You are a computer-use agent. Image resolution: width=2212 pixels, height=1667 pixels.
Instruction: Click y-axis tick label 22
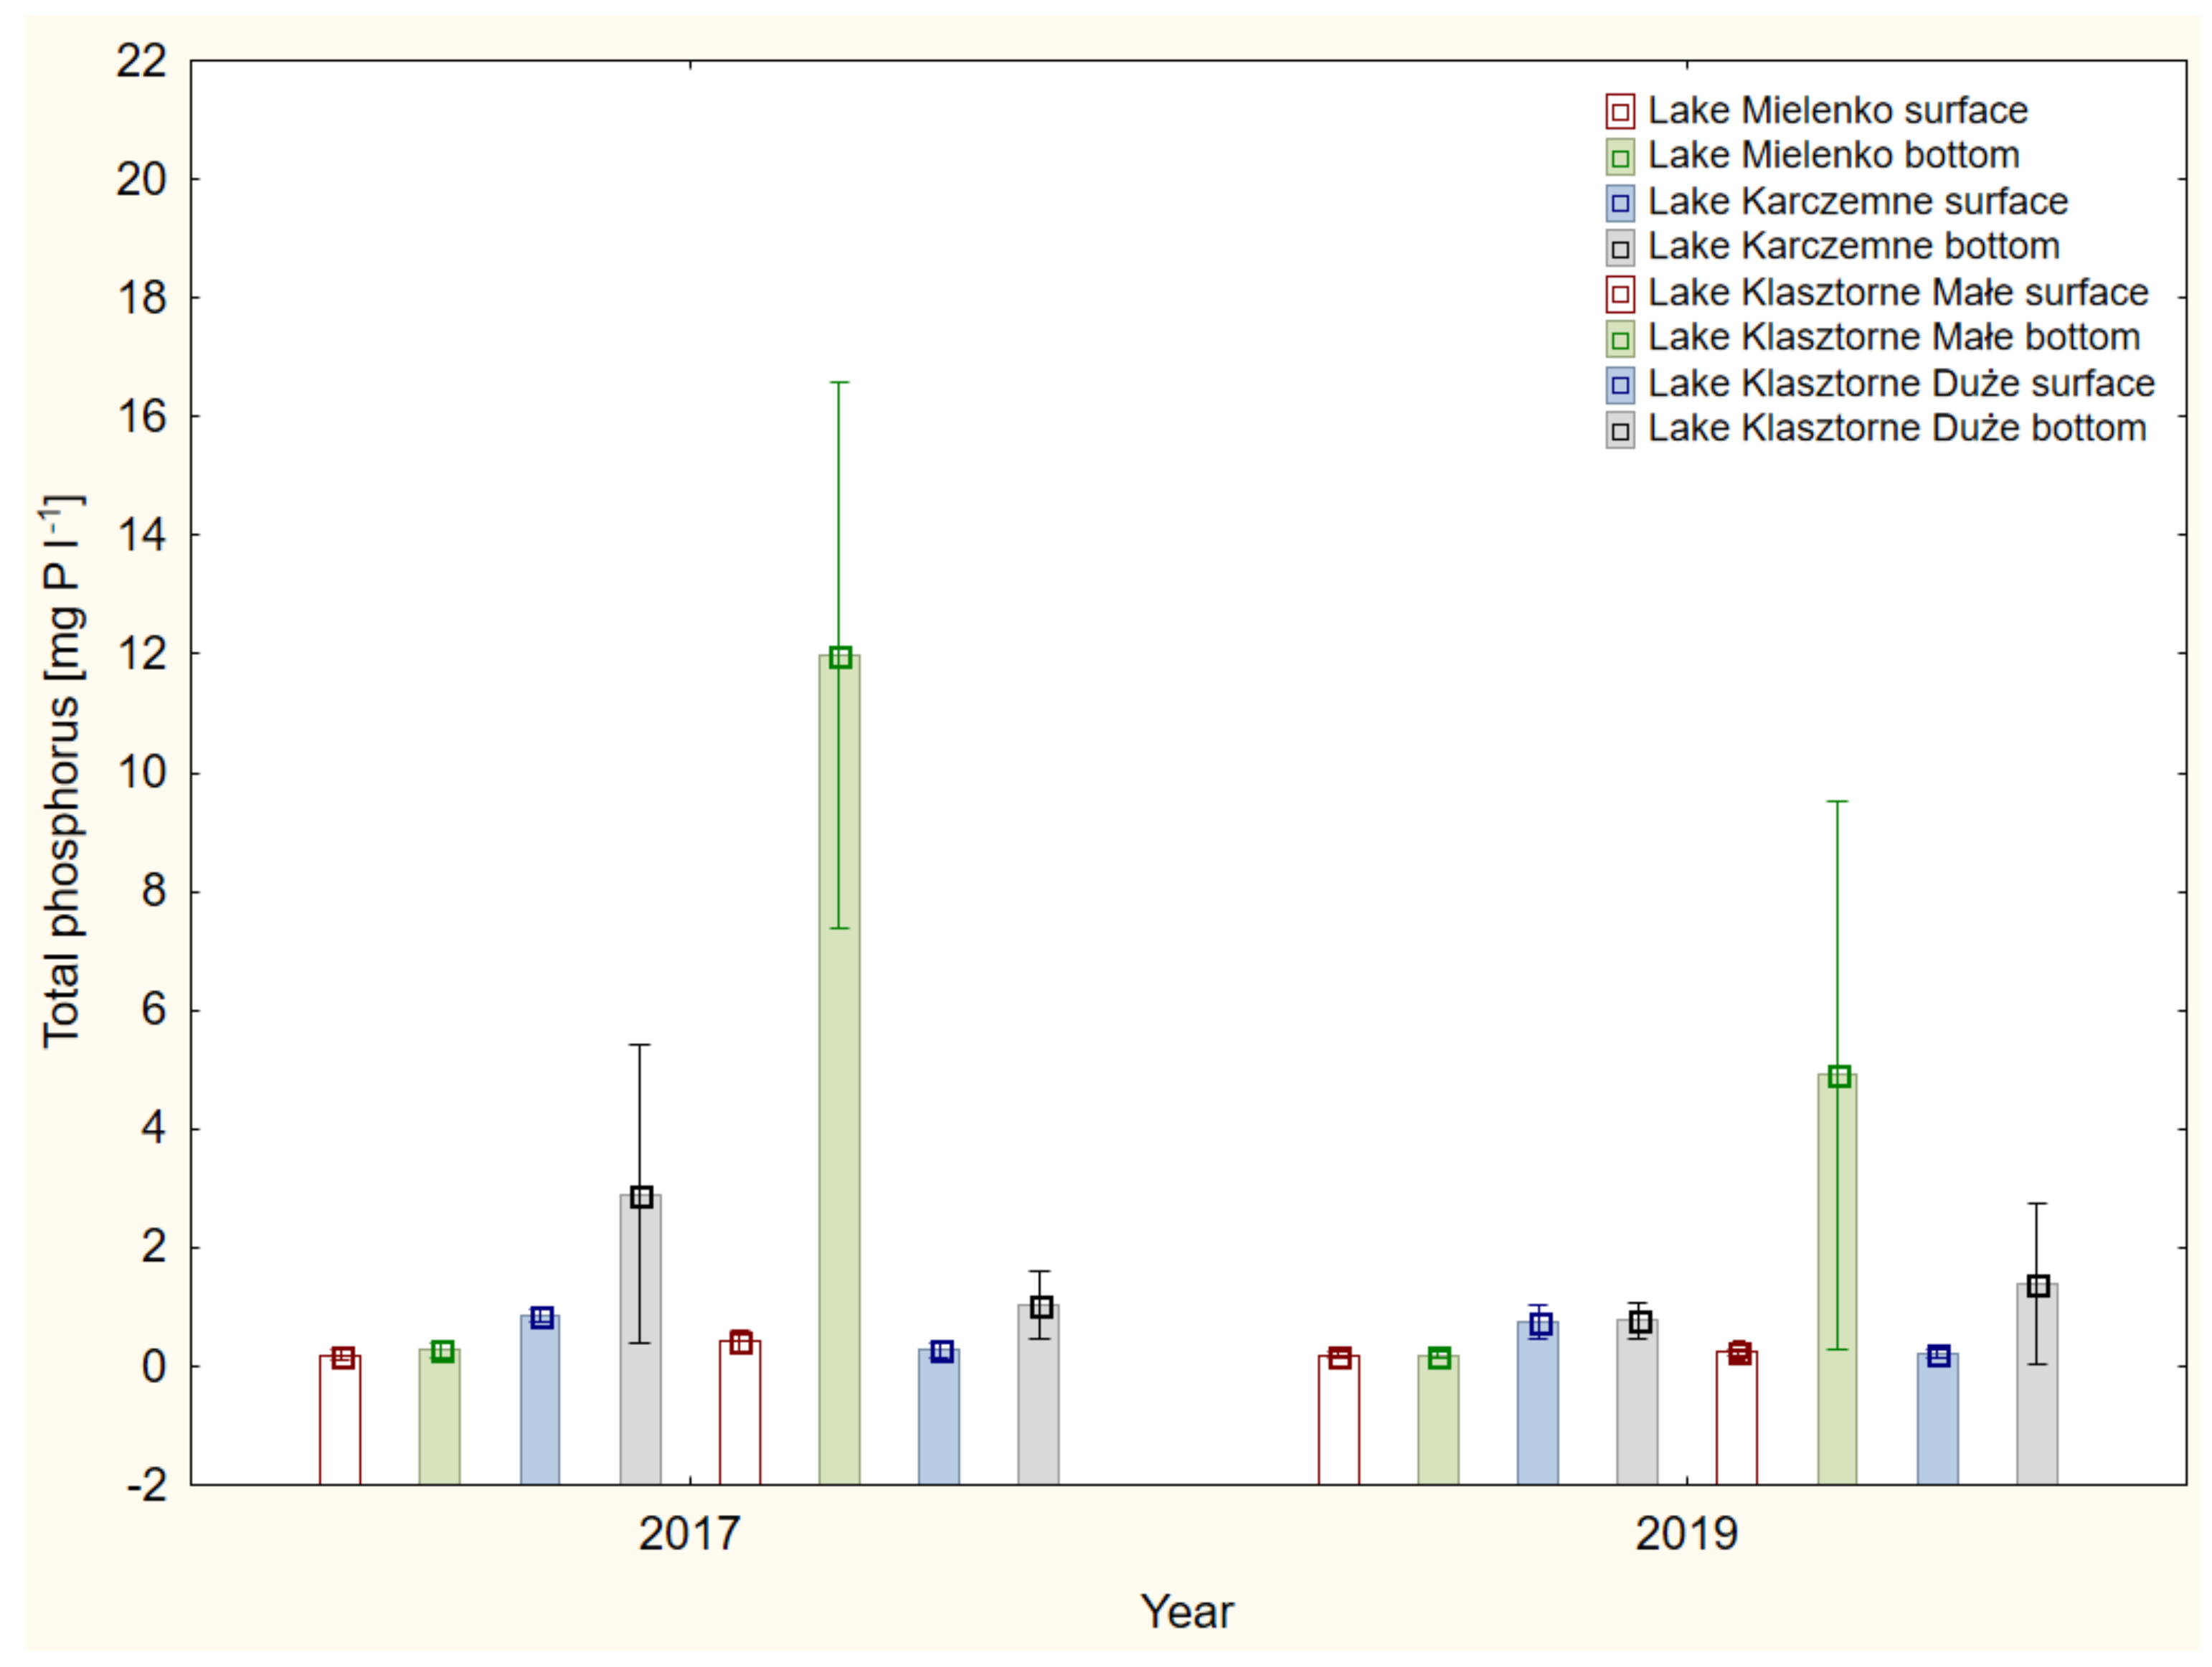(x=141, y=62)
